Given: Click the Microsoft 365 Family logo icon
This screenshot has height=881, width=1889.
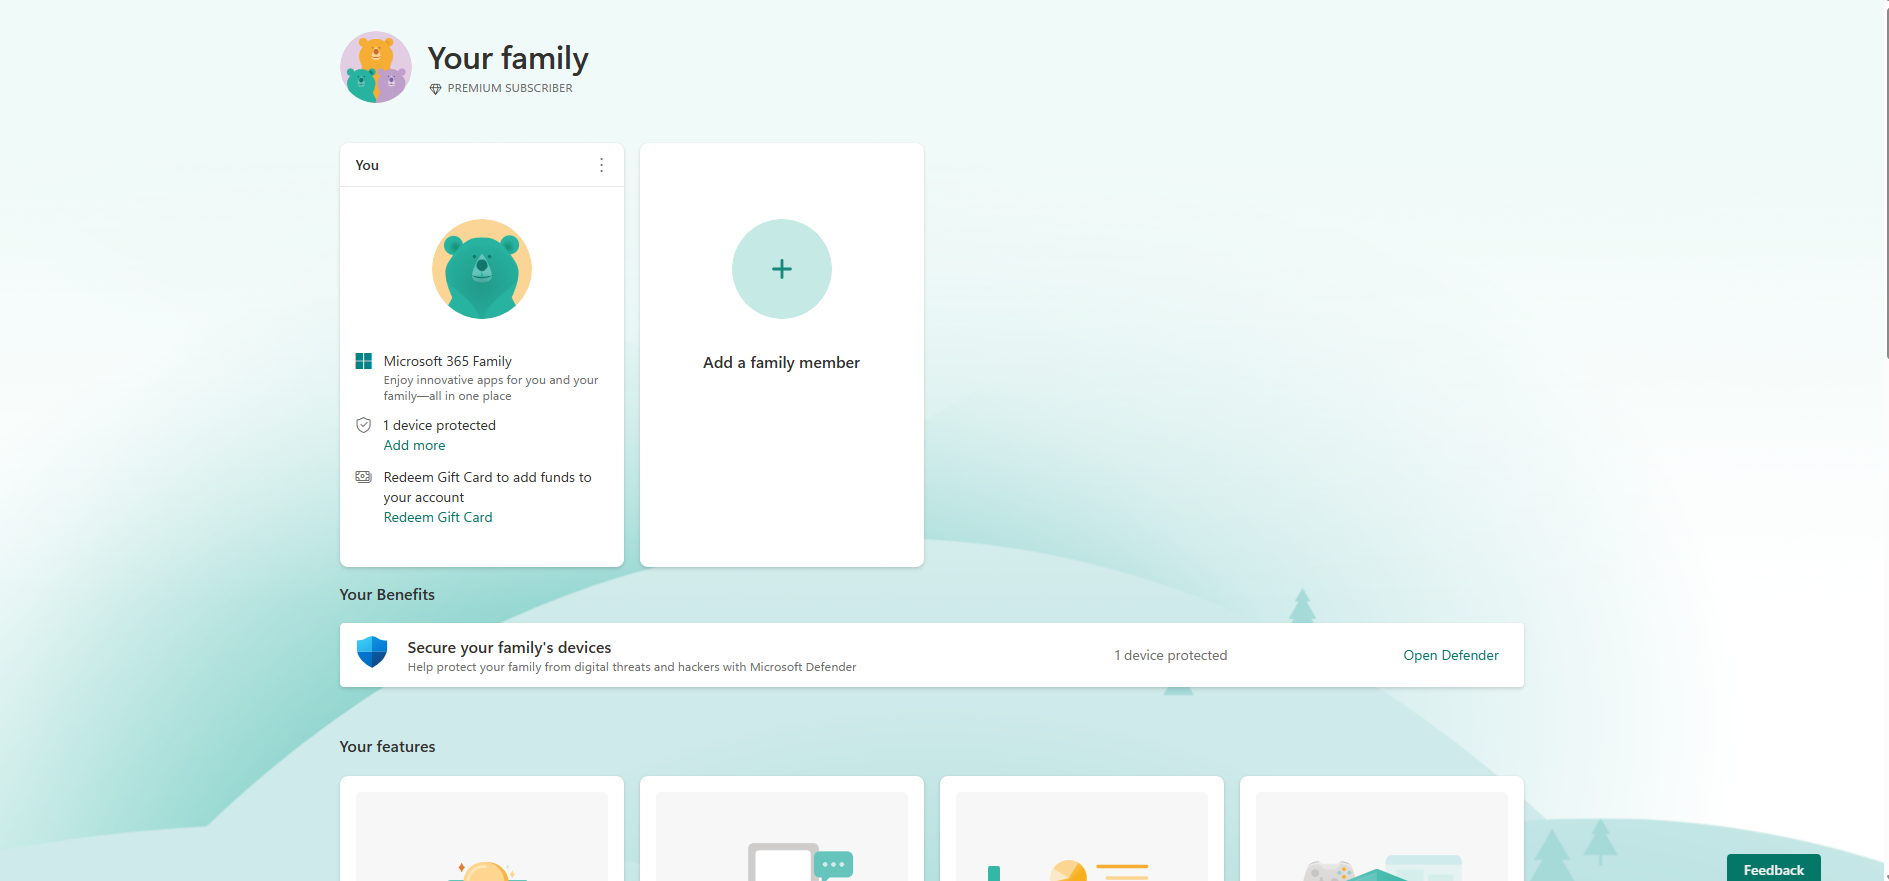Looking at the screenshot, I should [x=364, y=361].
